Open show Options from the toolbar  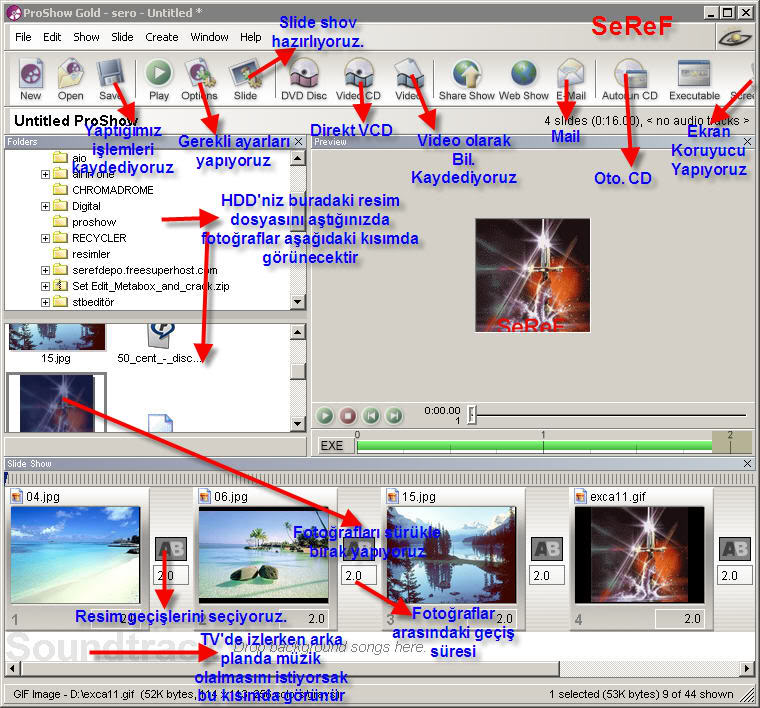pos(199,79)
